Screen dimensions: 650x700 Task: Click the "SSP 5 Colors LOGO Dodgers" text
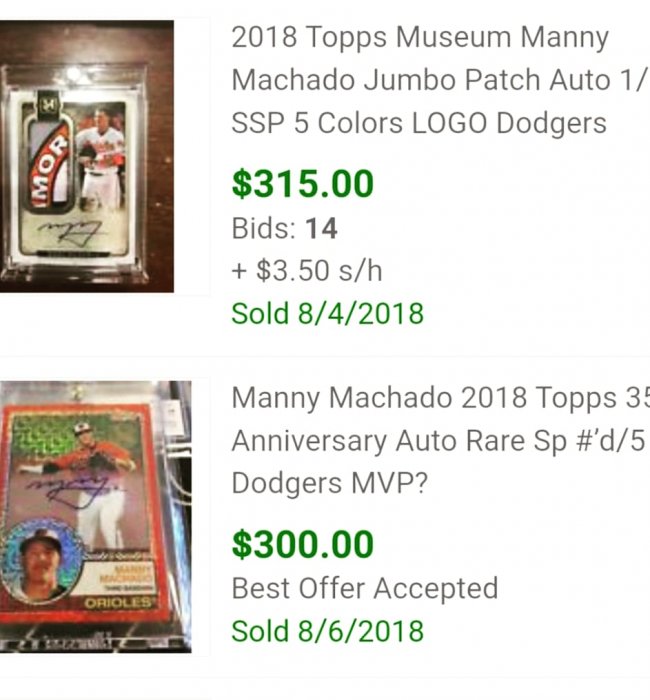419,123
